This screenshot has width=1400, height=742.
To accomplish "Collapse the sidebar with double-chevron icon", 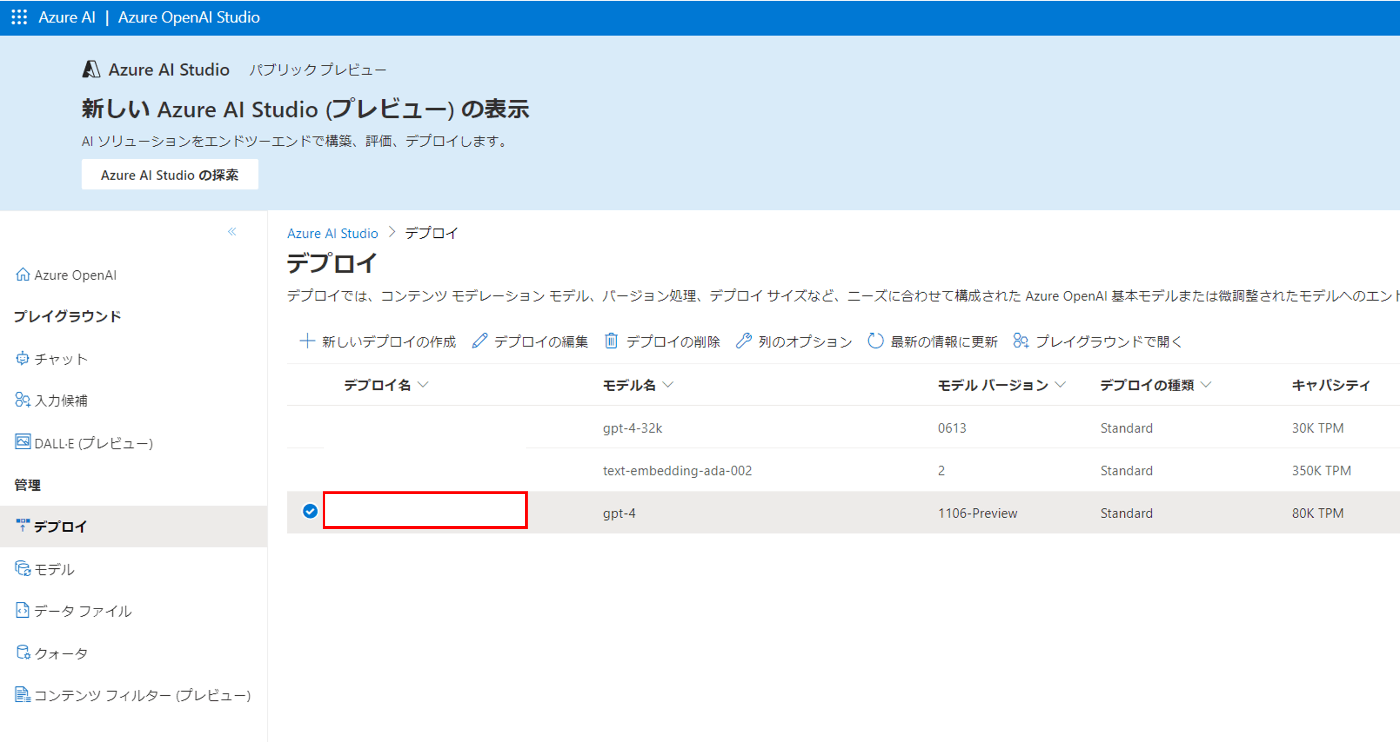I will pos(232,232).
